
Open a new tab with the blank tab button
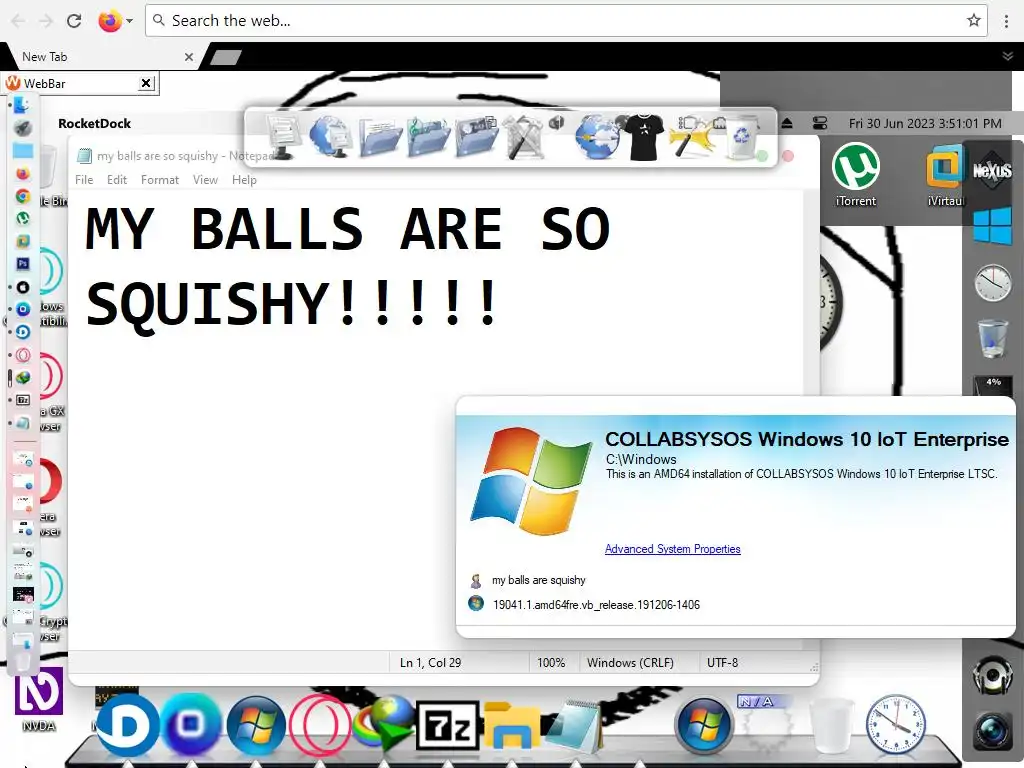[226, 57]
